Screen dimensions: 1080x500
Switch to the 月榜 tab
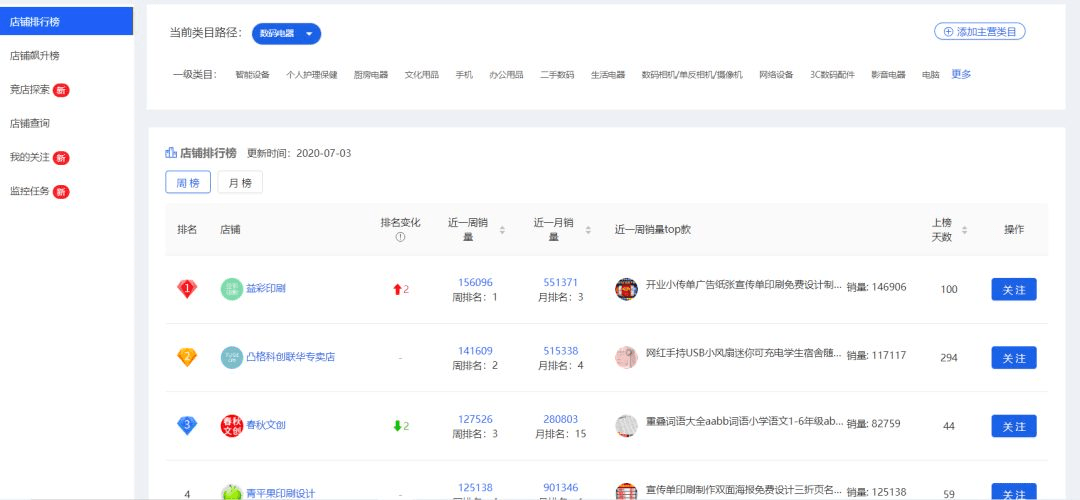[240, 183]
